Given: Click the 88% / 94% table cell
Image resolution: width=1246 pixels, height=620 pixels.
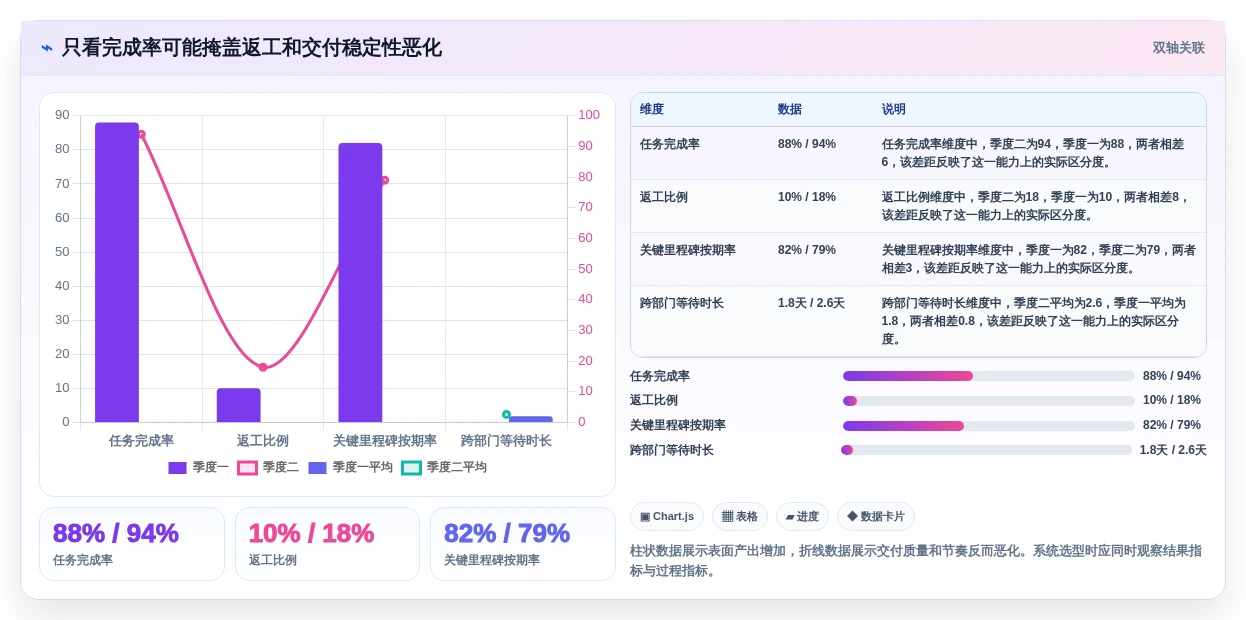Looking at the screenshot, I should pyautogui.click(x=807, y=144).
